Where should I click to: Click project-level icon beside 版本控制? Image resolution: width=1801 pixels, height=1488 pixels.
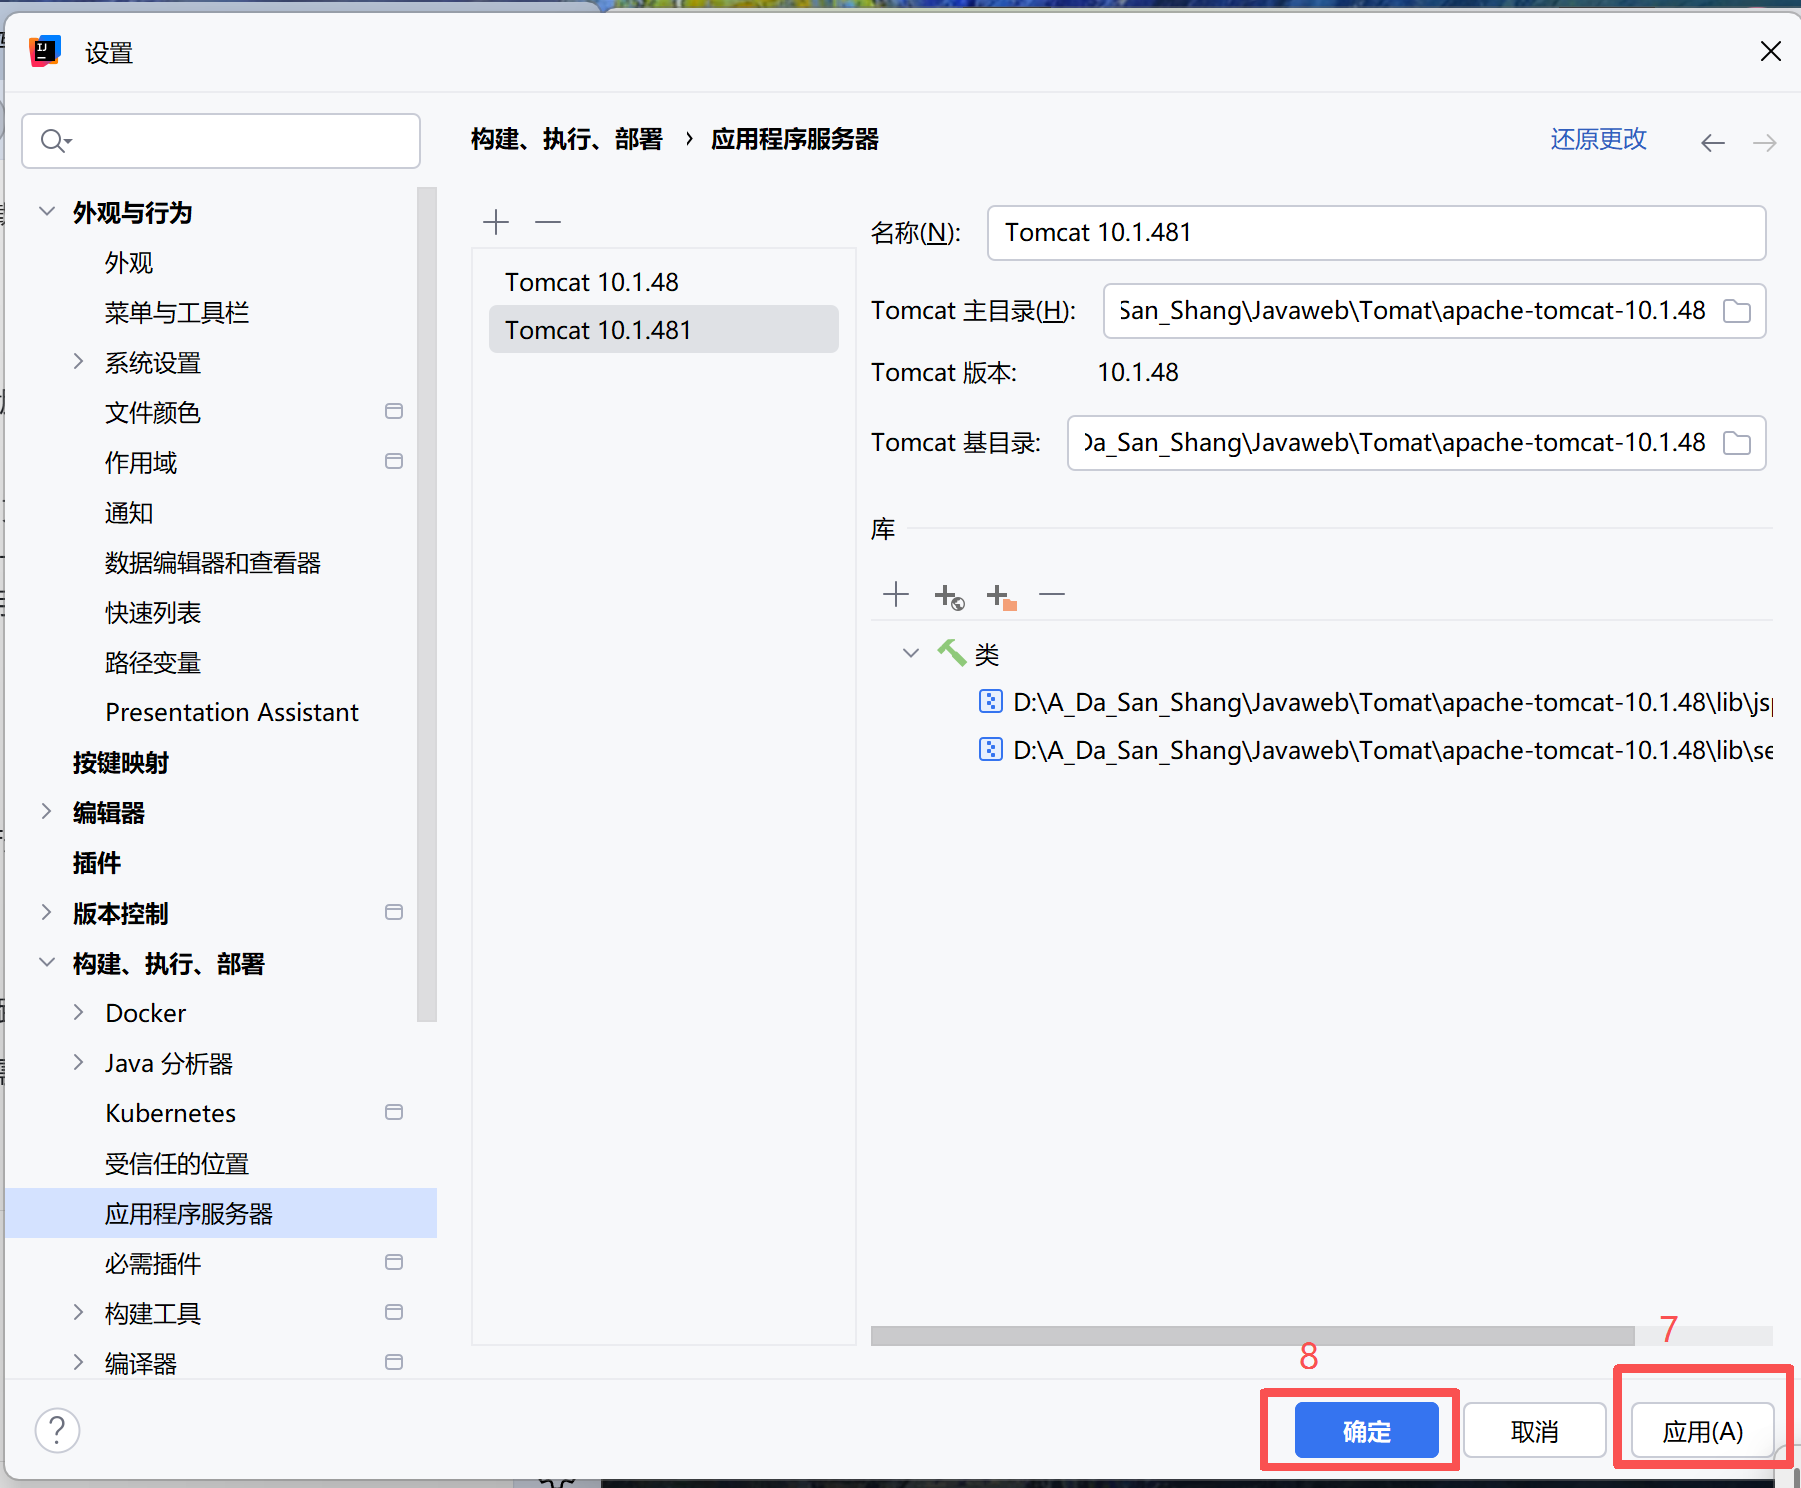click(394, 912)
